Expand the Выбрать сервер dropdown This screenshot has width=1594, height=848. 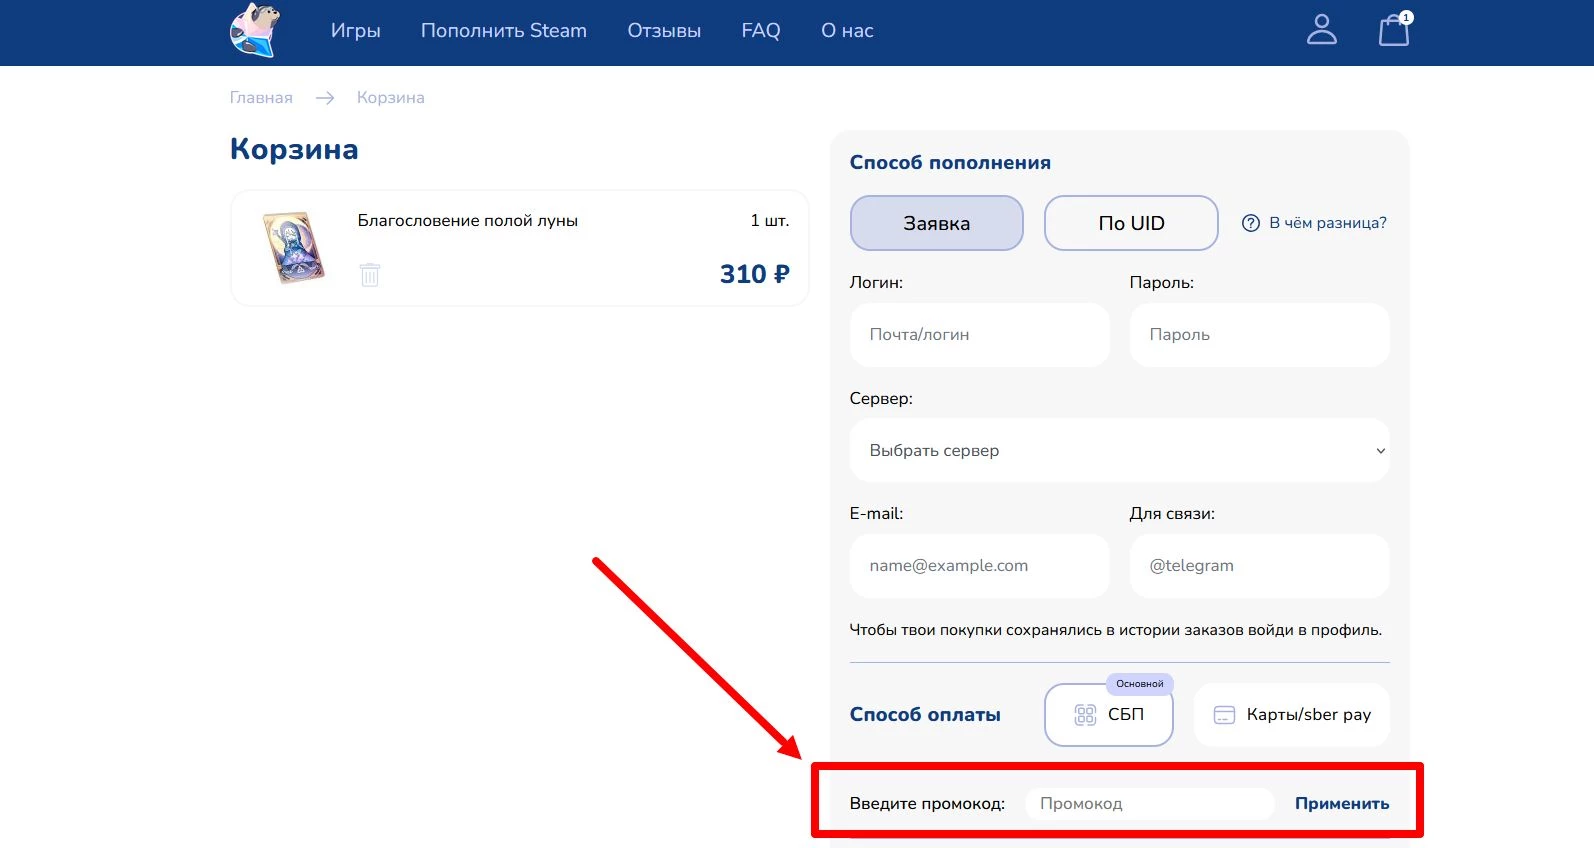click(x=1119, y=450)
